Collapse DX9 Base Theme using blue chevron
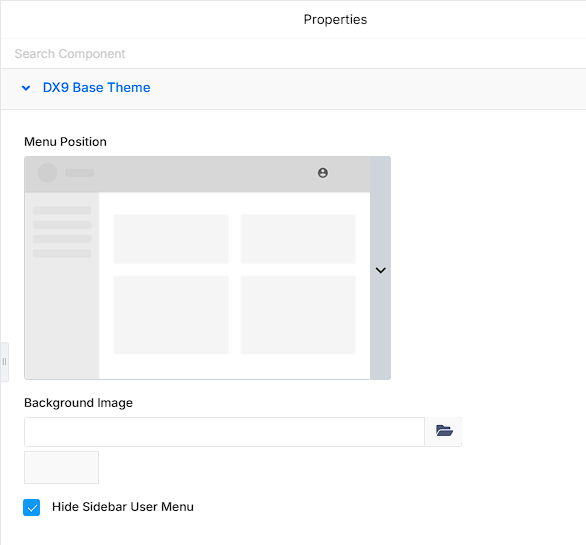 (26, 88)
